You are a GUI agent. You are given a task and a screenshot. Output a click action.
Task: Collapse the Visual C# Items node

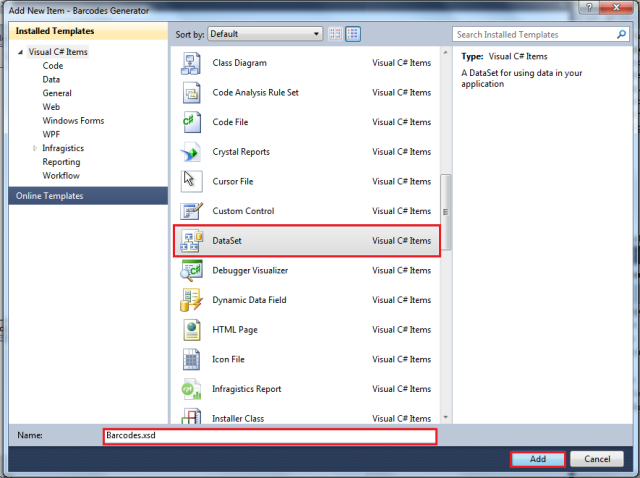coord(20,52)
